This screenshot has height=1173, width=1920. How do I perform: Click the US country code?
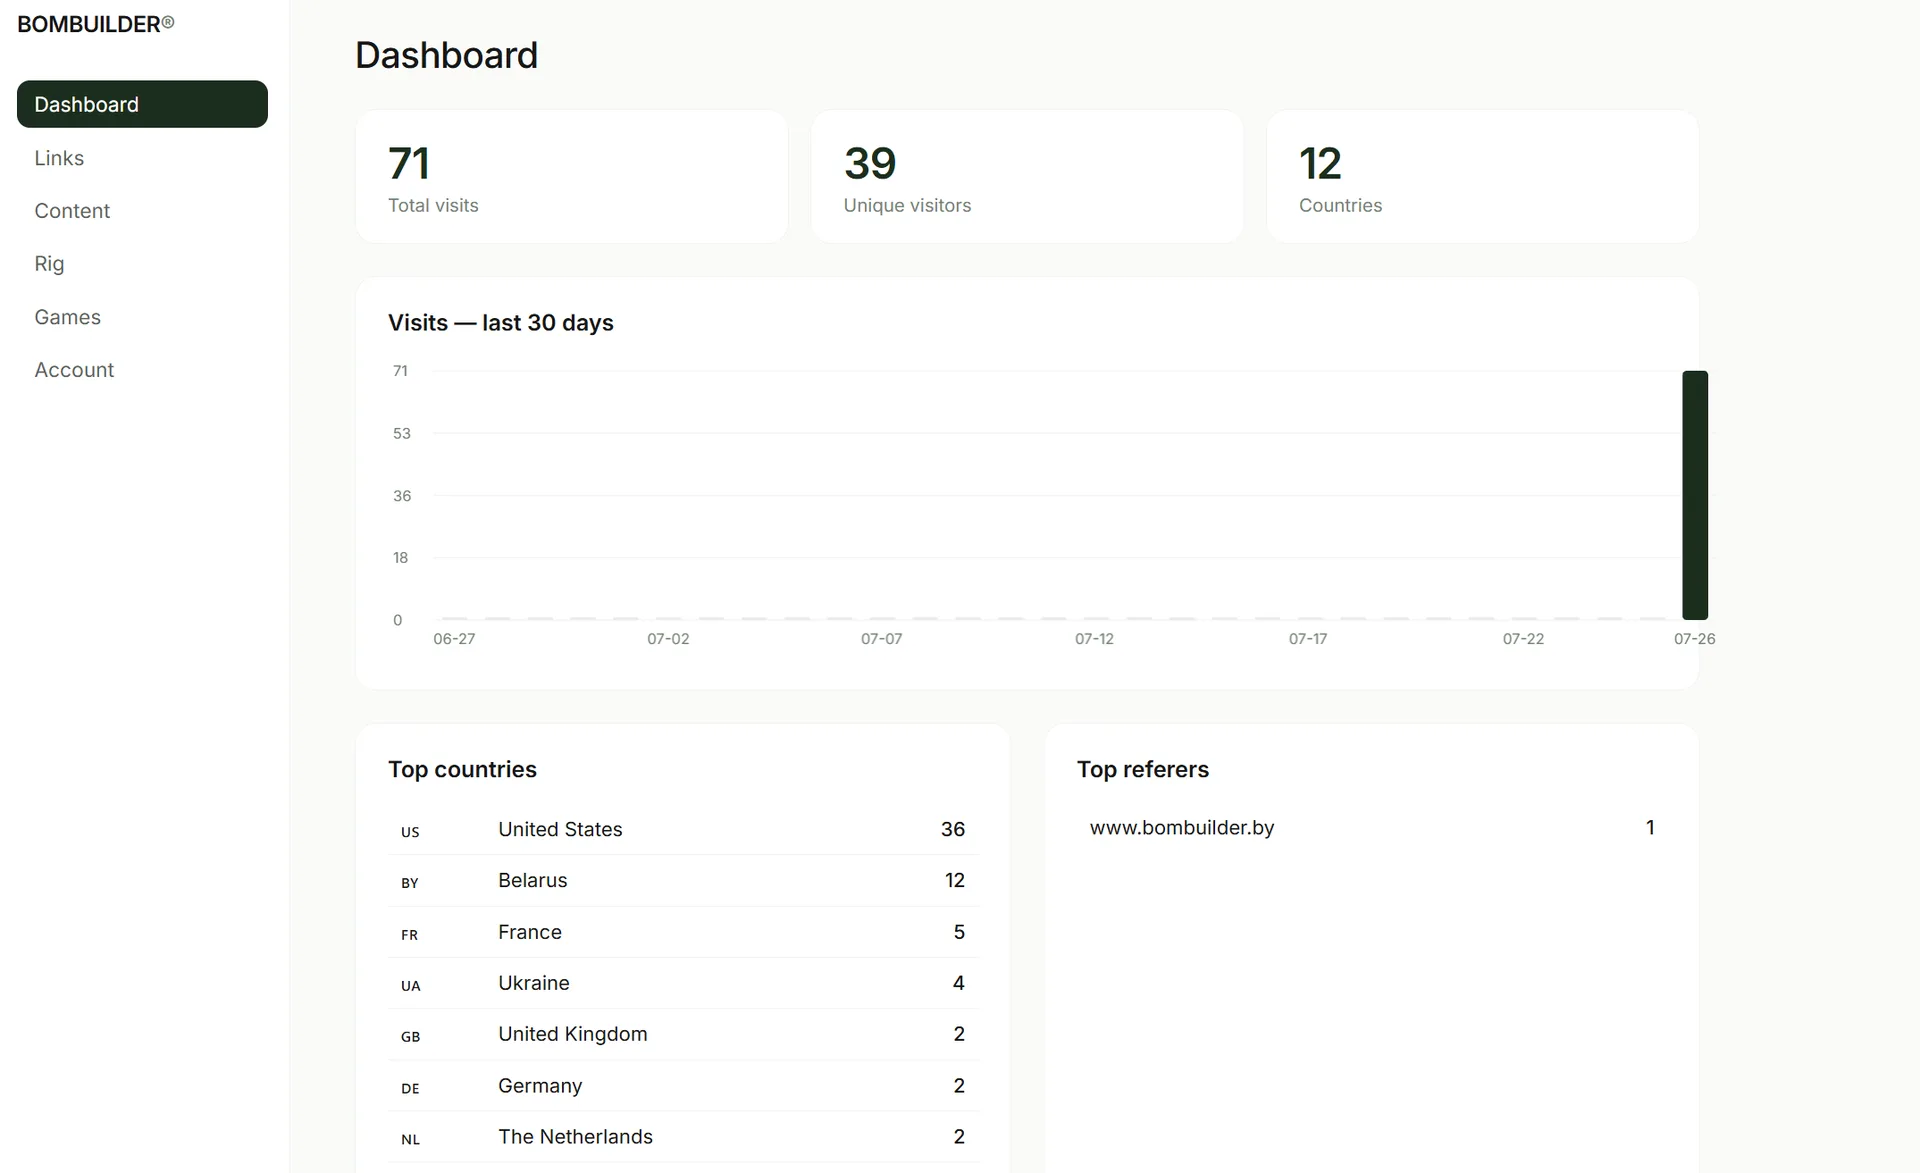(x=410, y=832)
